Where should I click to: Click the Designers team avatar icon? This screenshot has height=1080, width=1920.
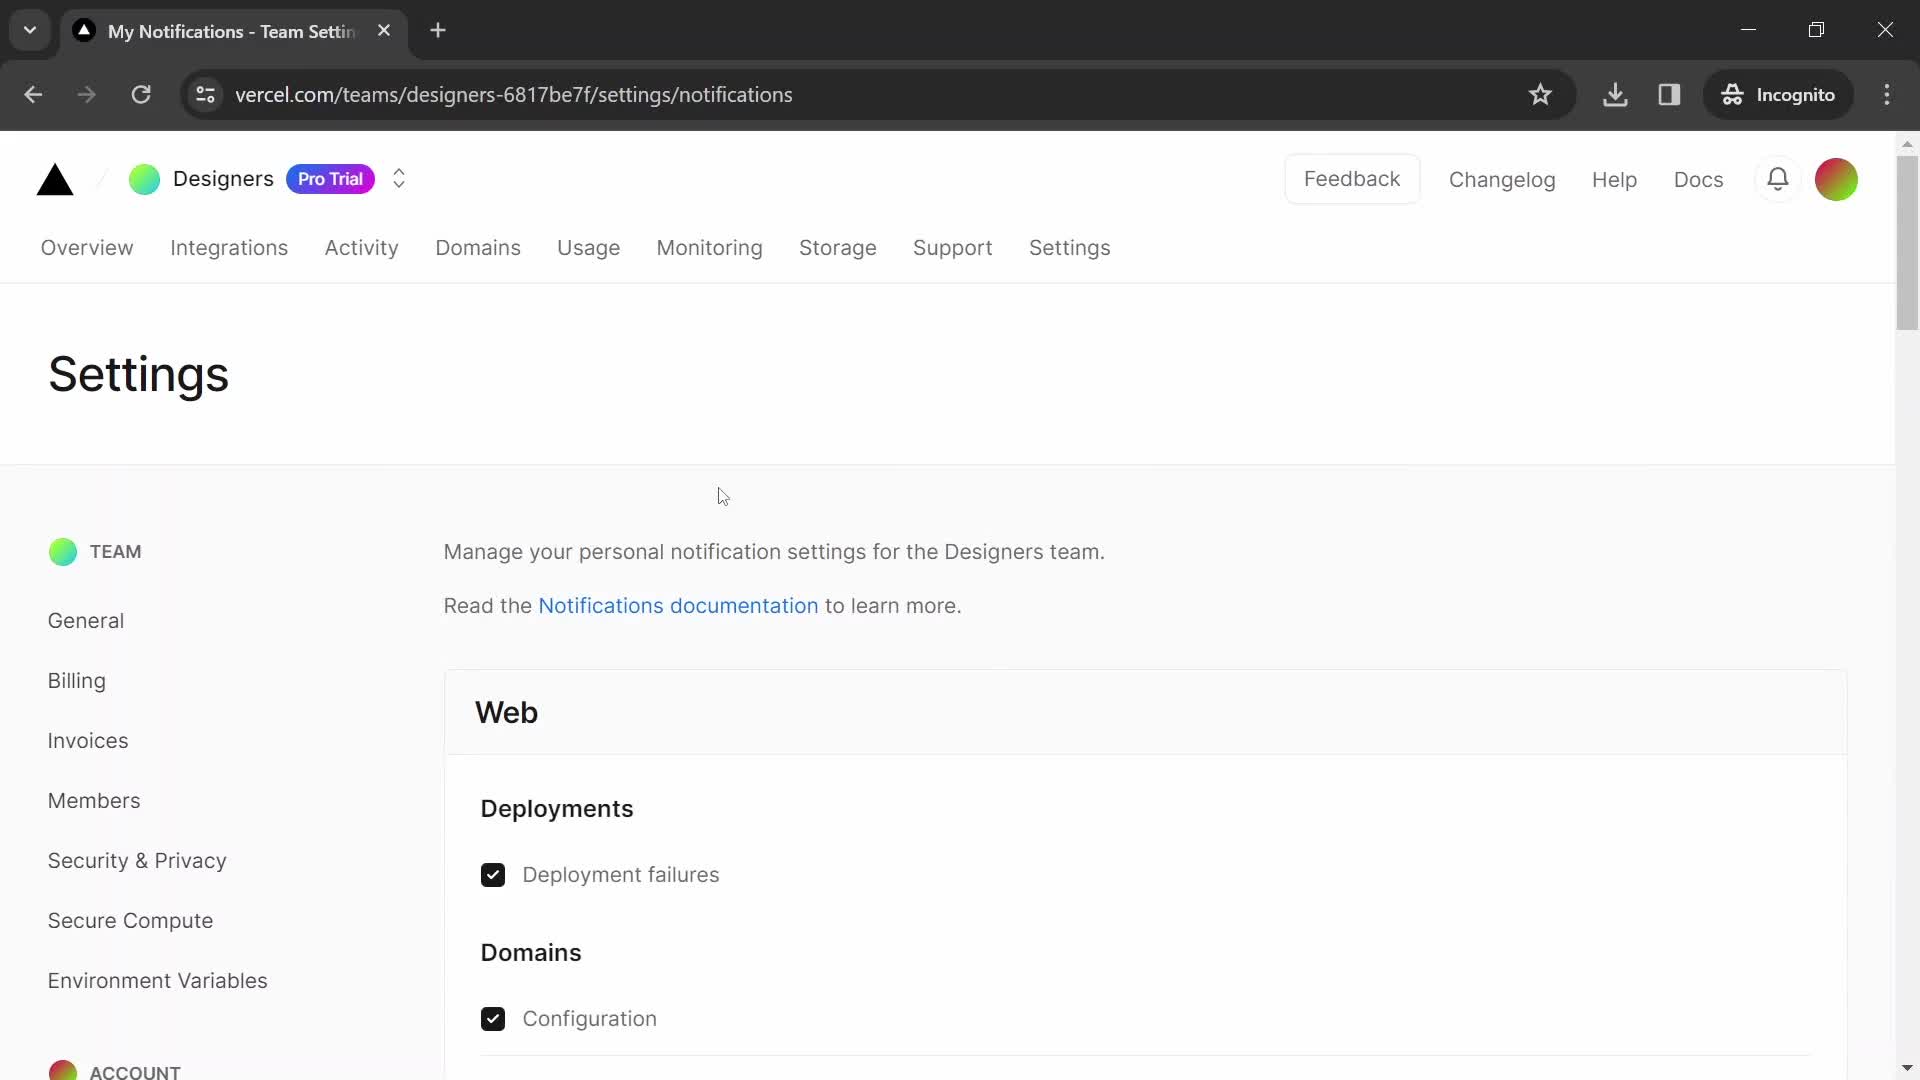click(145, 179)
